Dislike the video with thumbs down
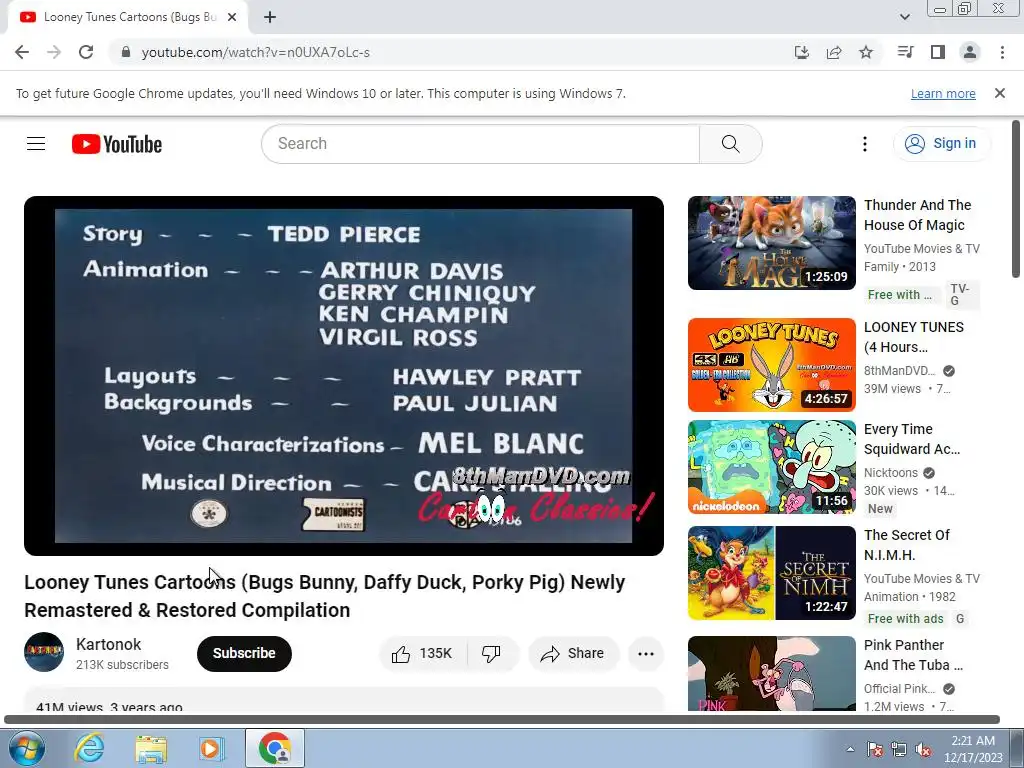The height and width of the screenshot is (768, 1024). (492, 654)
